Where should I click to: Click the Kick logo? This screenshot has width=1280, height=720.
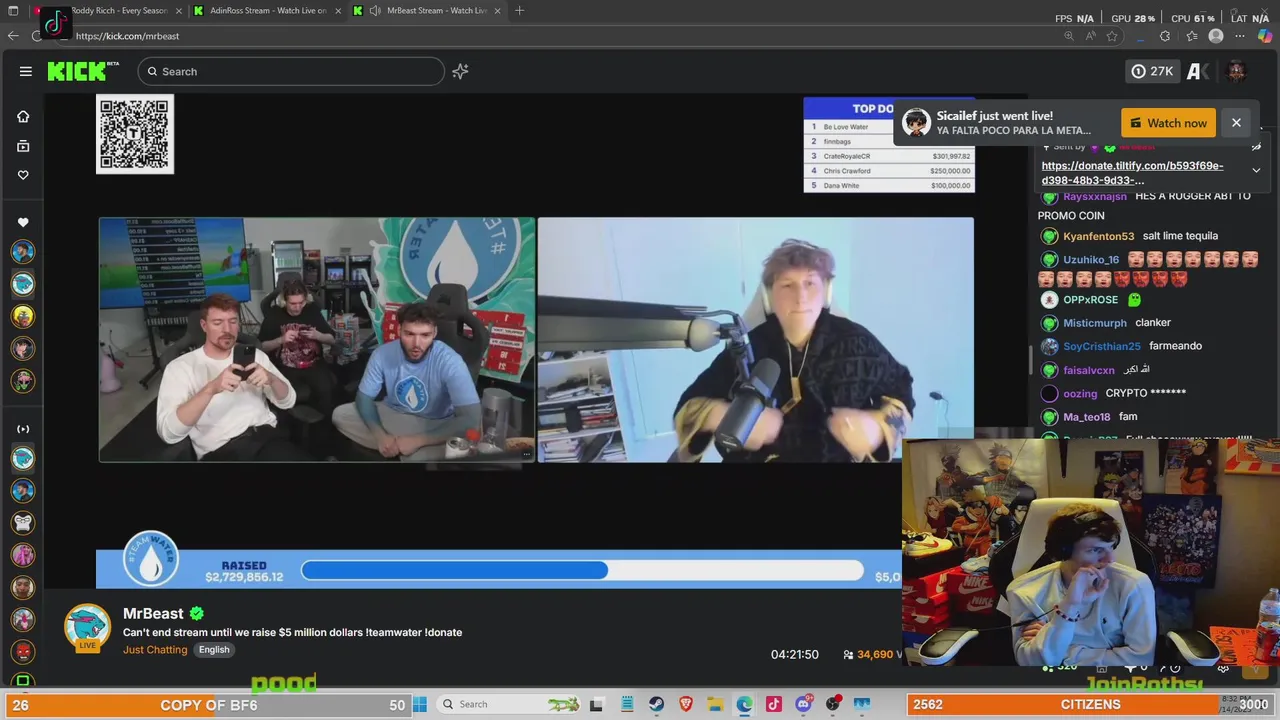tap(83, 71)
